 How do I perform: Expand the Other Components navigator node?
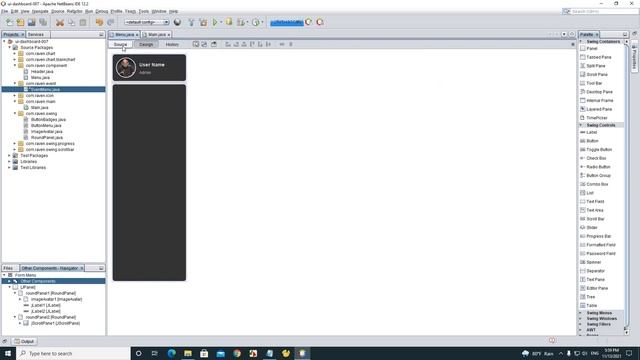click(x=10, y=281)
